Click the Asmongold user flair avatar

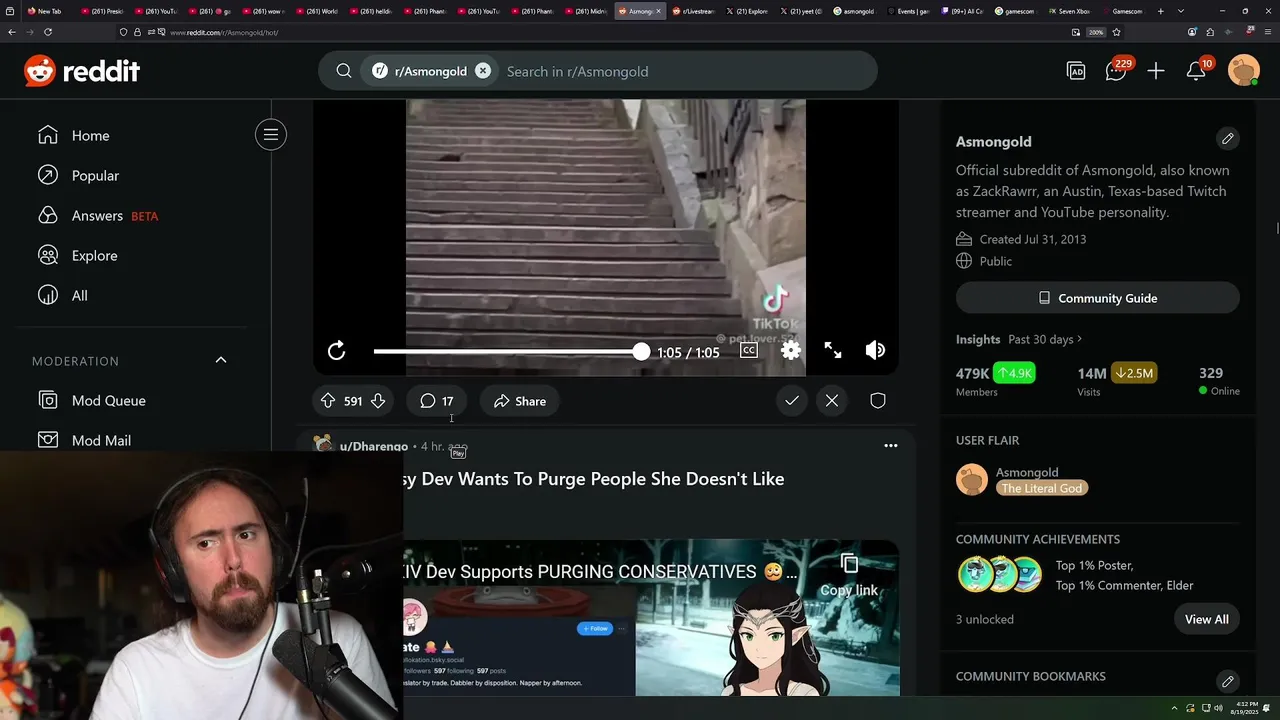[x=972, y=479]
